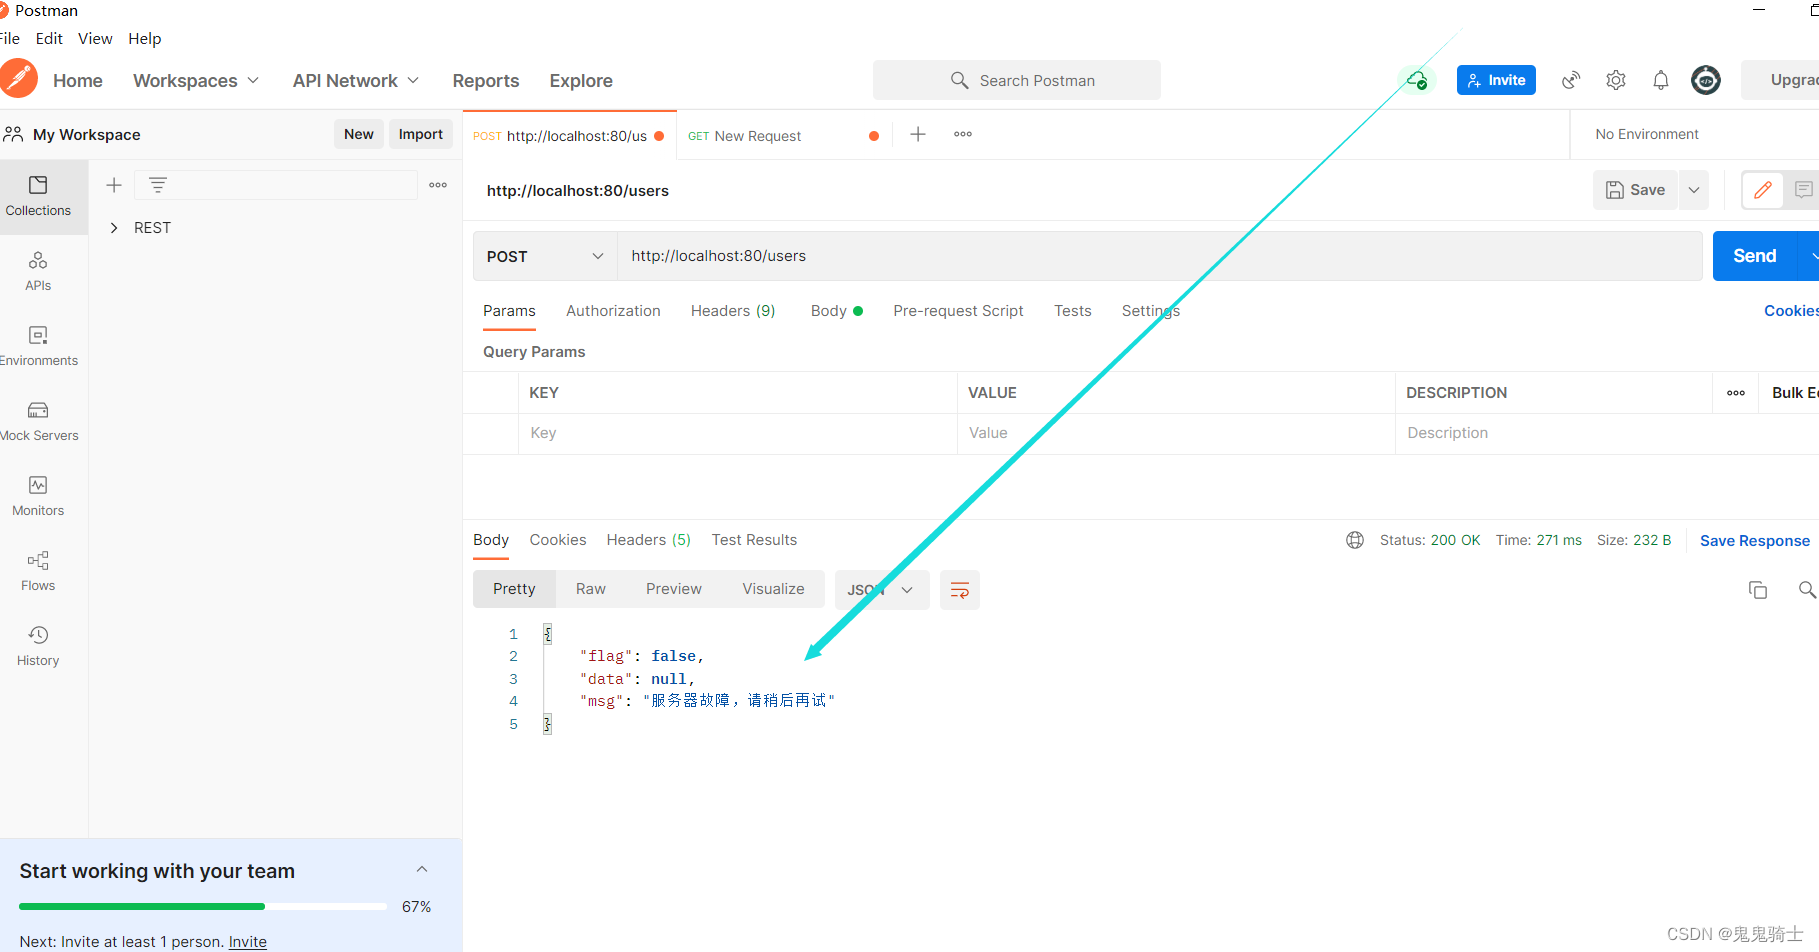Select the Raw response view

591,589
